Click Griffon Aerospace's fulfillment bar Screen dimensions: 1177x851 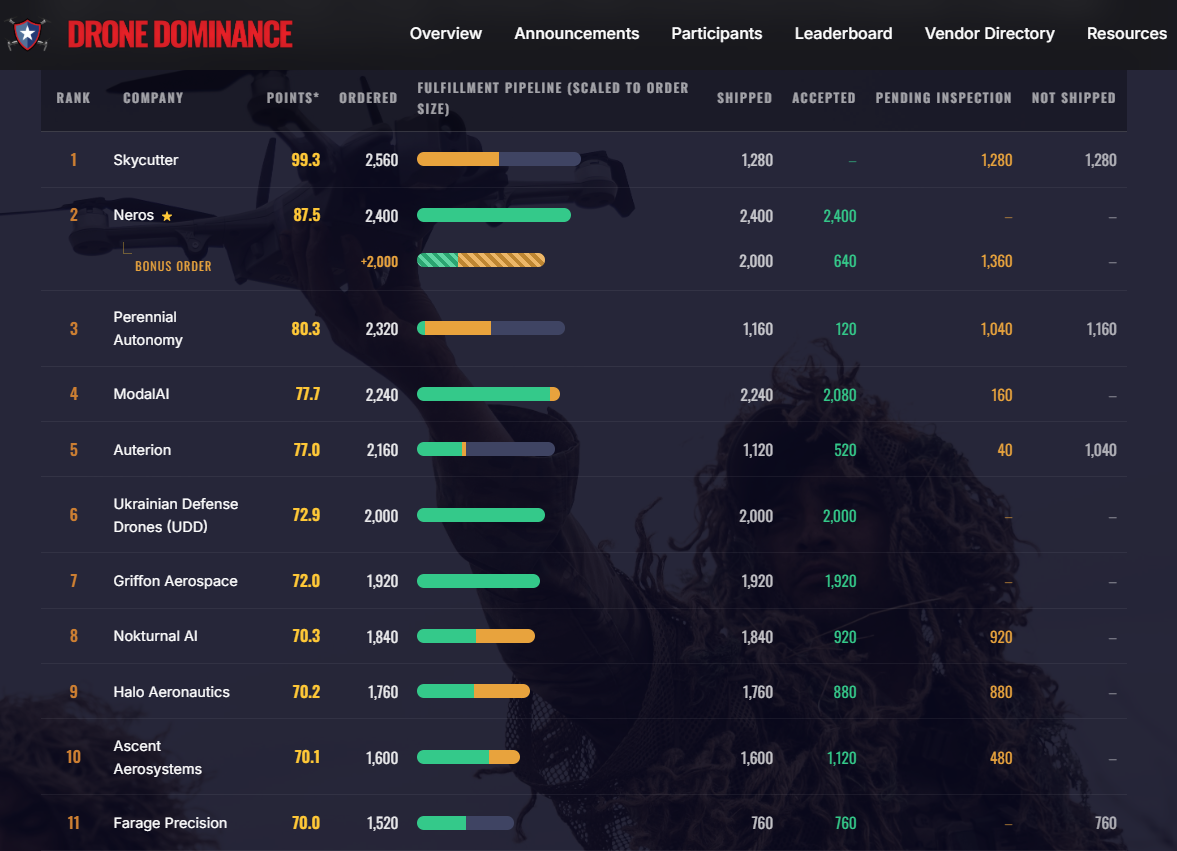(x=478, y=581)
